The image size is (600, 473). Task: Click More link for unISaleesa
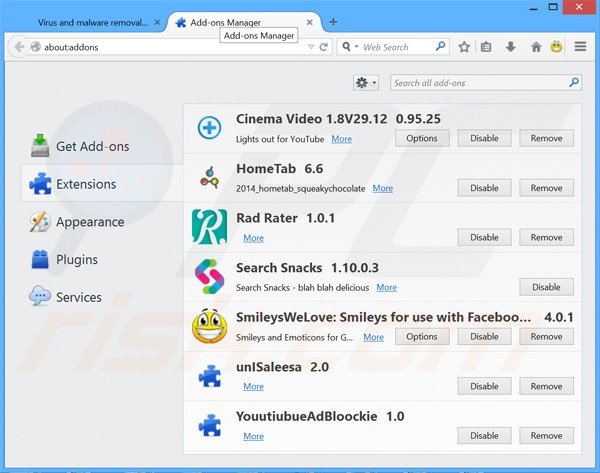coord(253,387)
